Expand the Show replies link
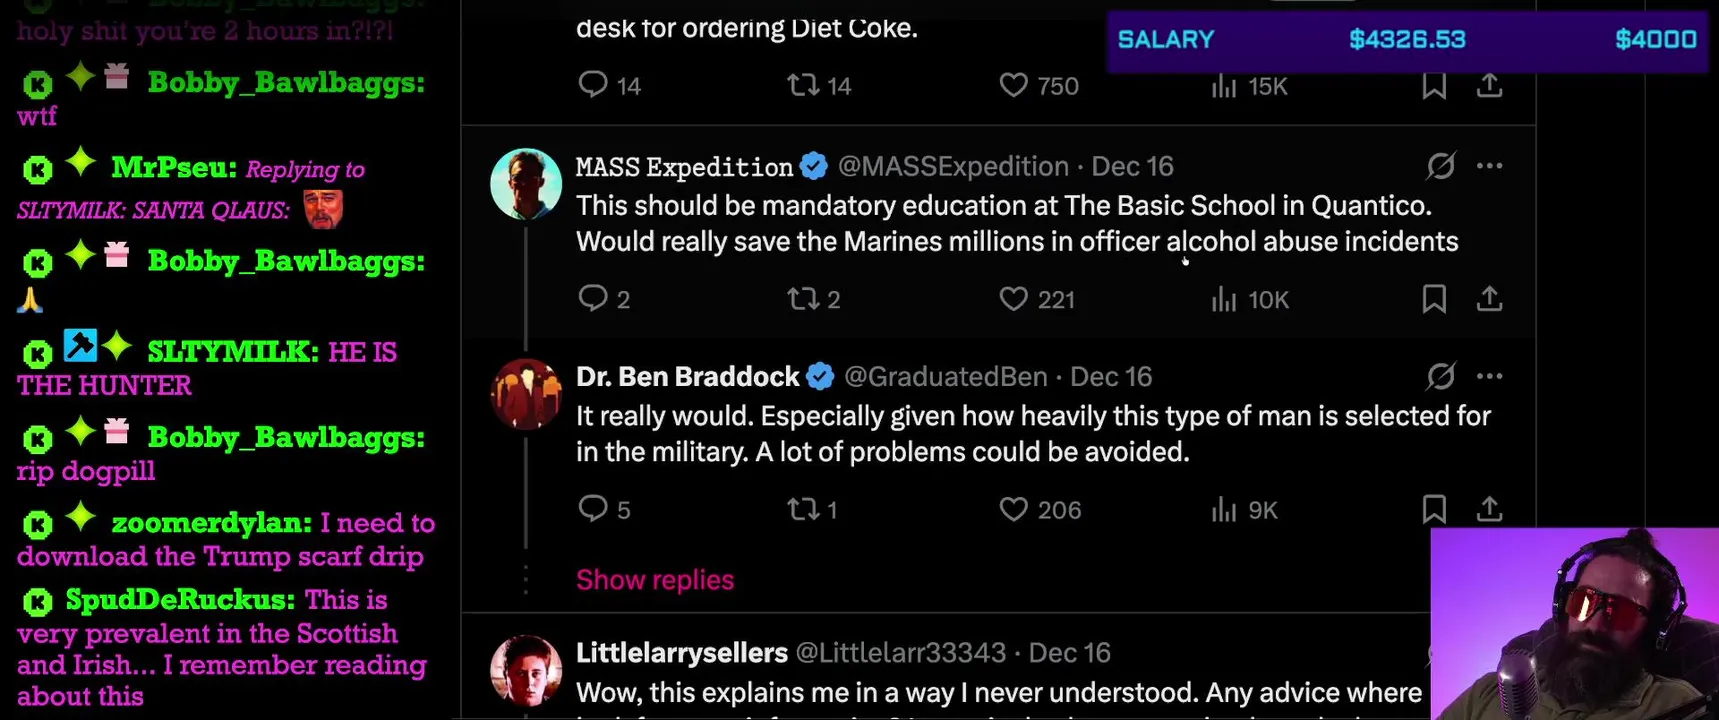Viewport: 1719px width, 720px height. click(655, 580)
